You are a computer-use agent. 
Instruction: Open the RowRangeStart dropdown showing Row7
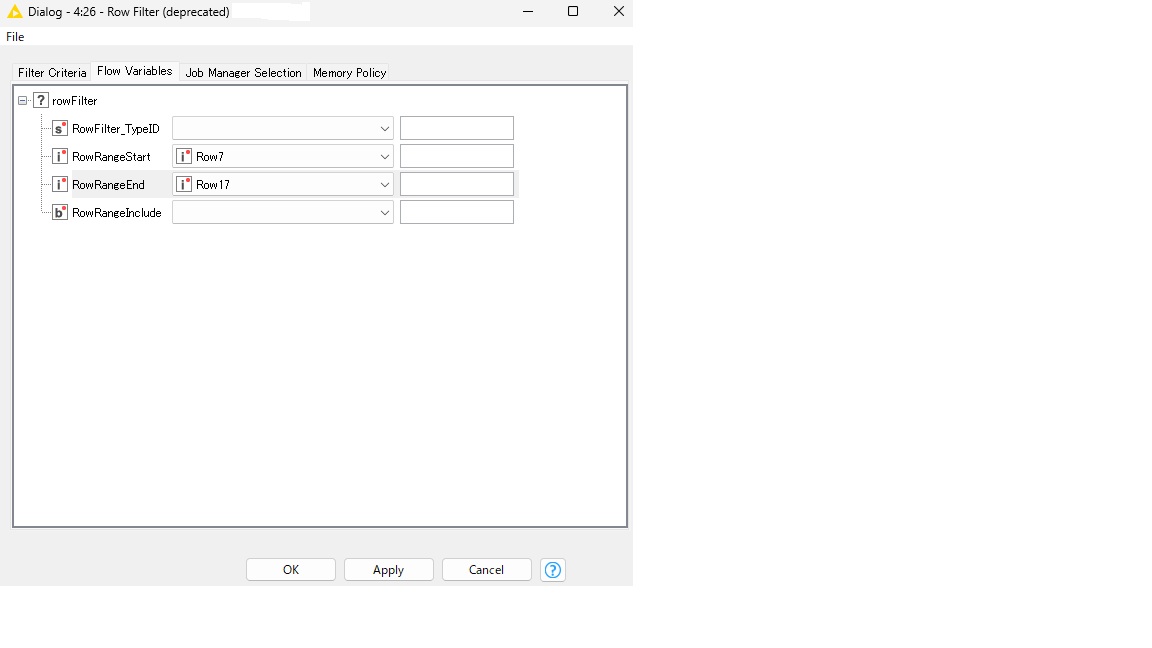click(283, 156)
